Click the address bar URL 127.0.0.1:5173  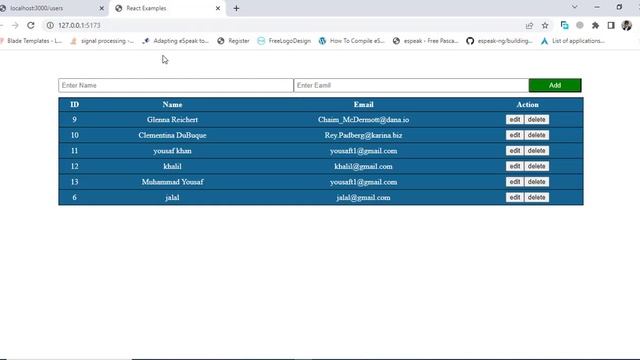click(79, 25)
